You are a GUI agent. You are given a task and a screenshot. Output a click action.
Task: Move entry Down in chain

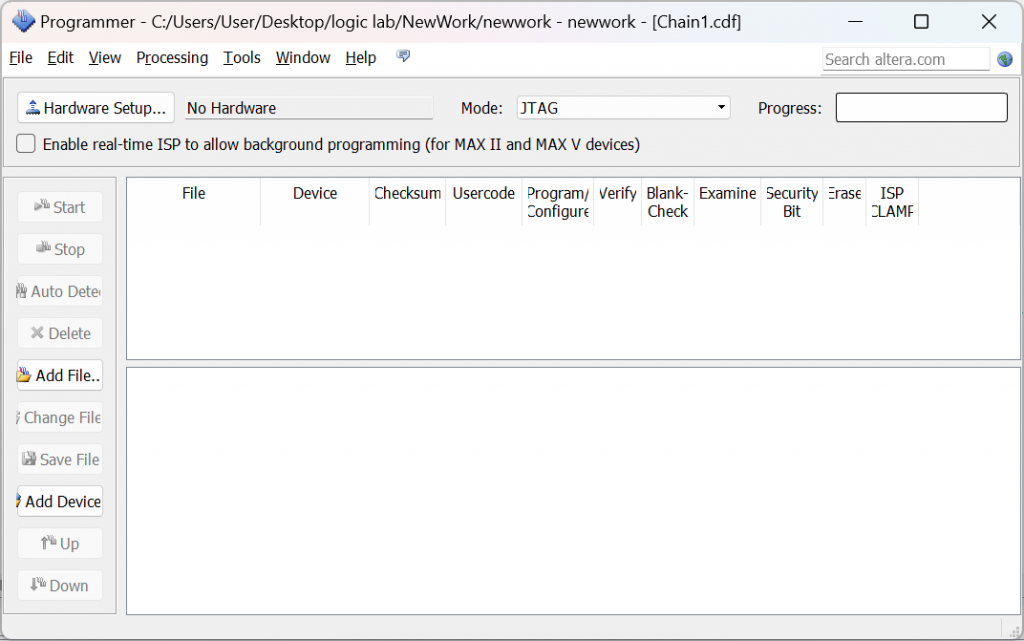click(x=60, y=586)
